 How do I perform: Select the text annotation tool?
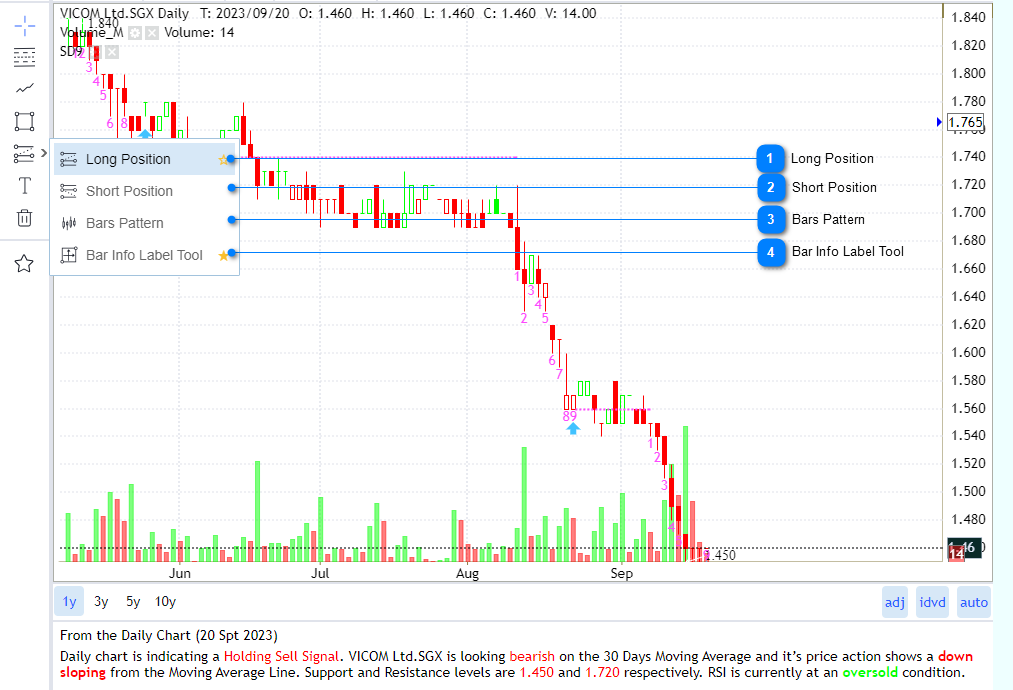tap(25, 185)
